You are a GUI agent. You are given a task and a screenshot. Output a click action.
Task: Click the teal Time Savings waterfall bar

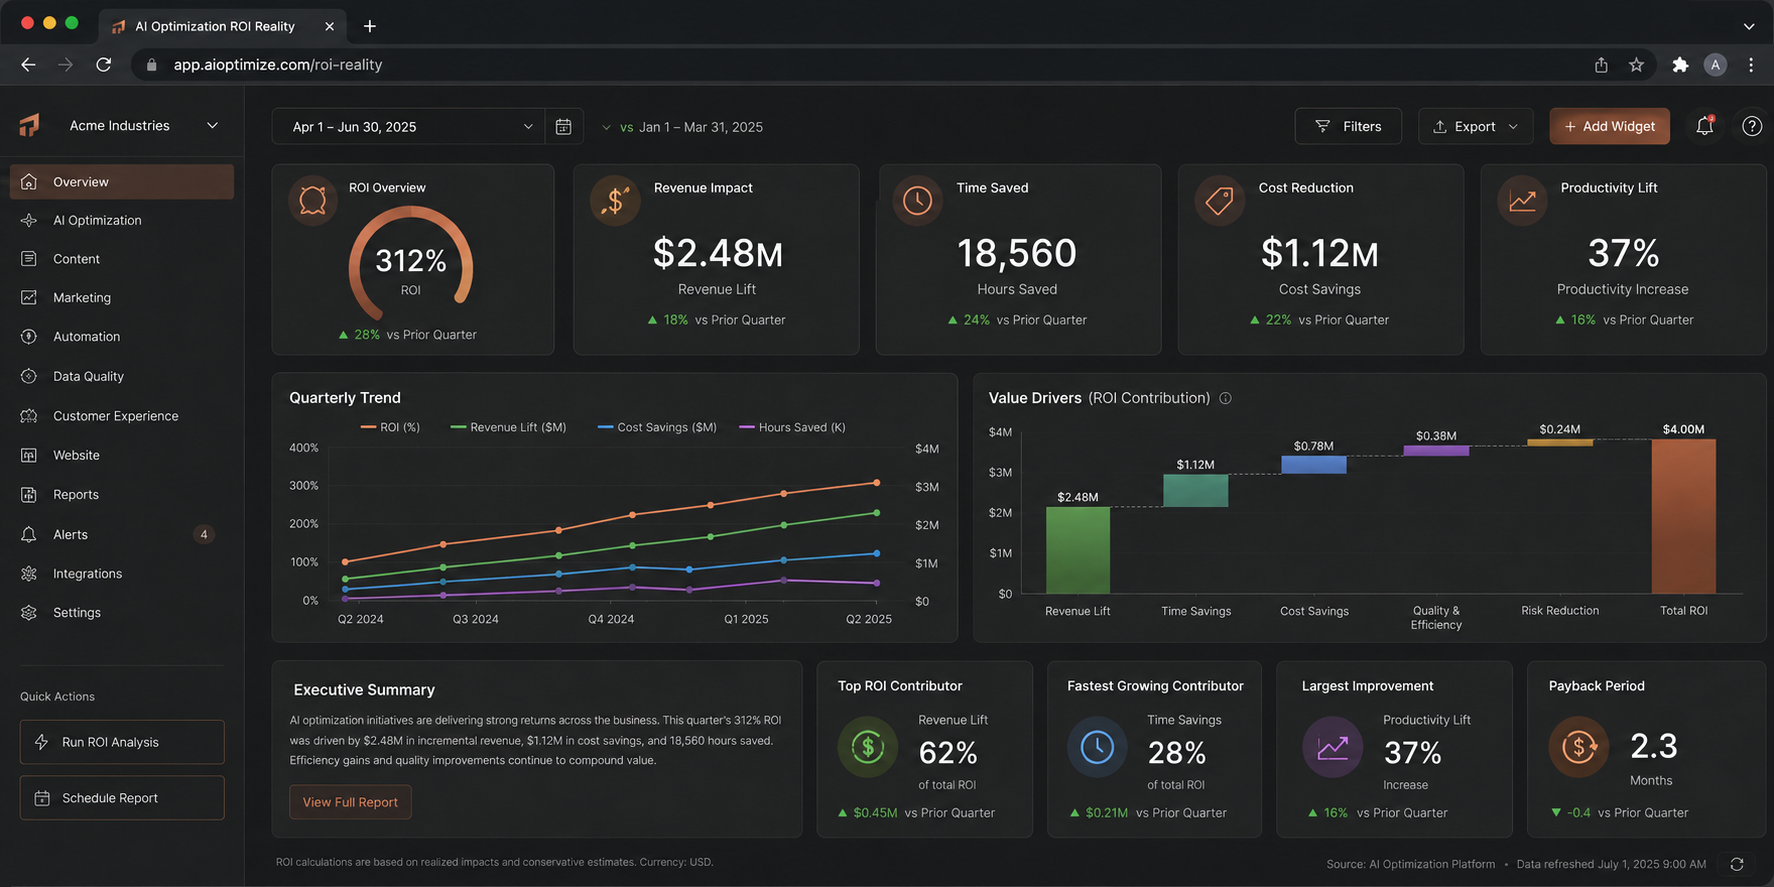[1196, 490]
